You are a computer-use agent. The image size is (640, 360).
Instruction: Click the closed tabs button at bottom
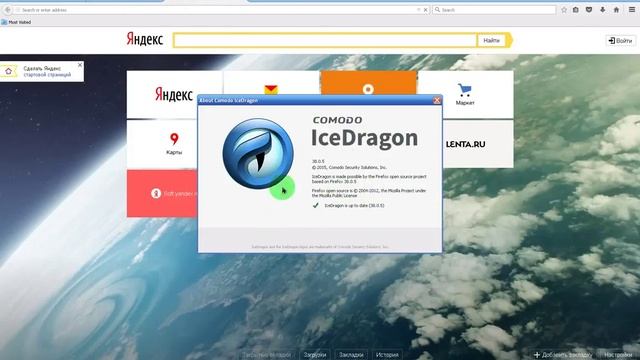(x=267, y=355)
